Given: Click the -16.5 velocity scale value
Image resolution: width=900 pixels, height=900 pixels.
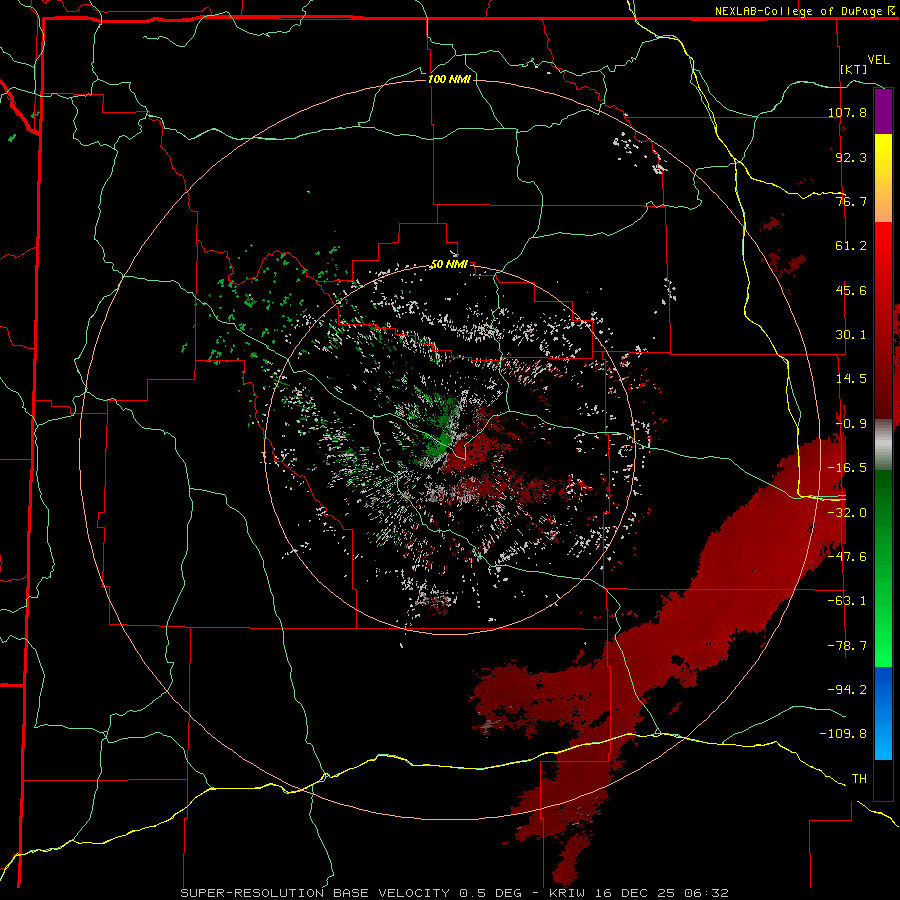Looking at the screenshot, I should [x=847, y=468].
